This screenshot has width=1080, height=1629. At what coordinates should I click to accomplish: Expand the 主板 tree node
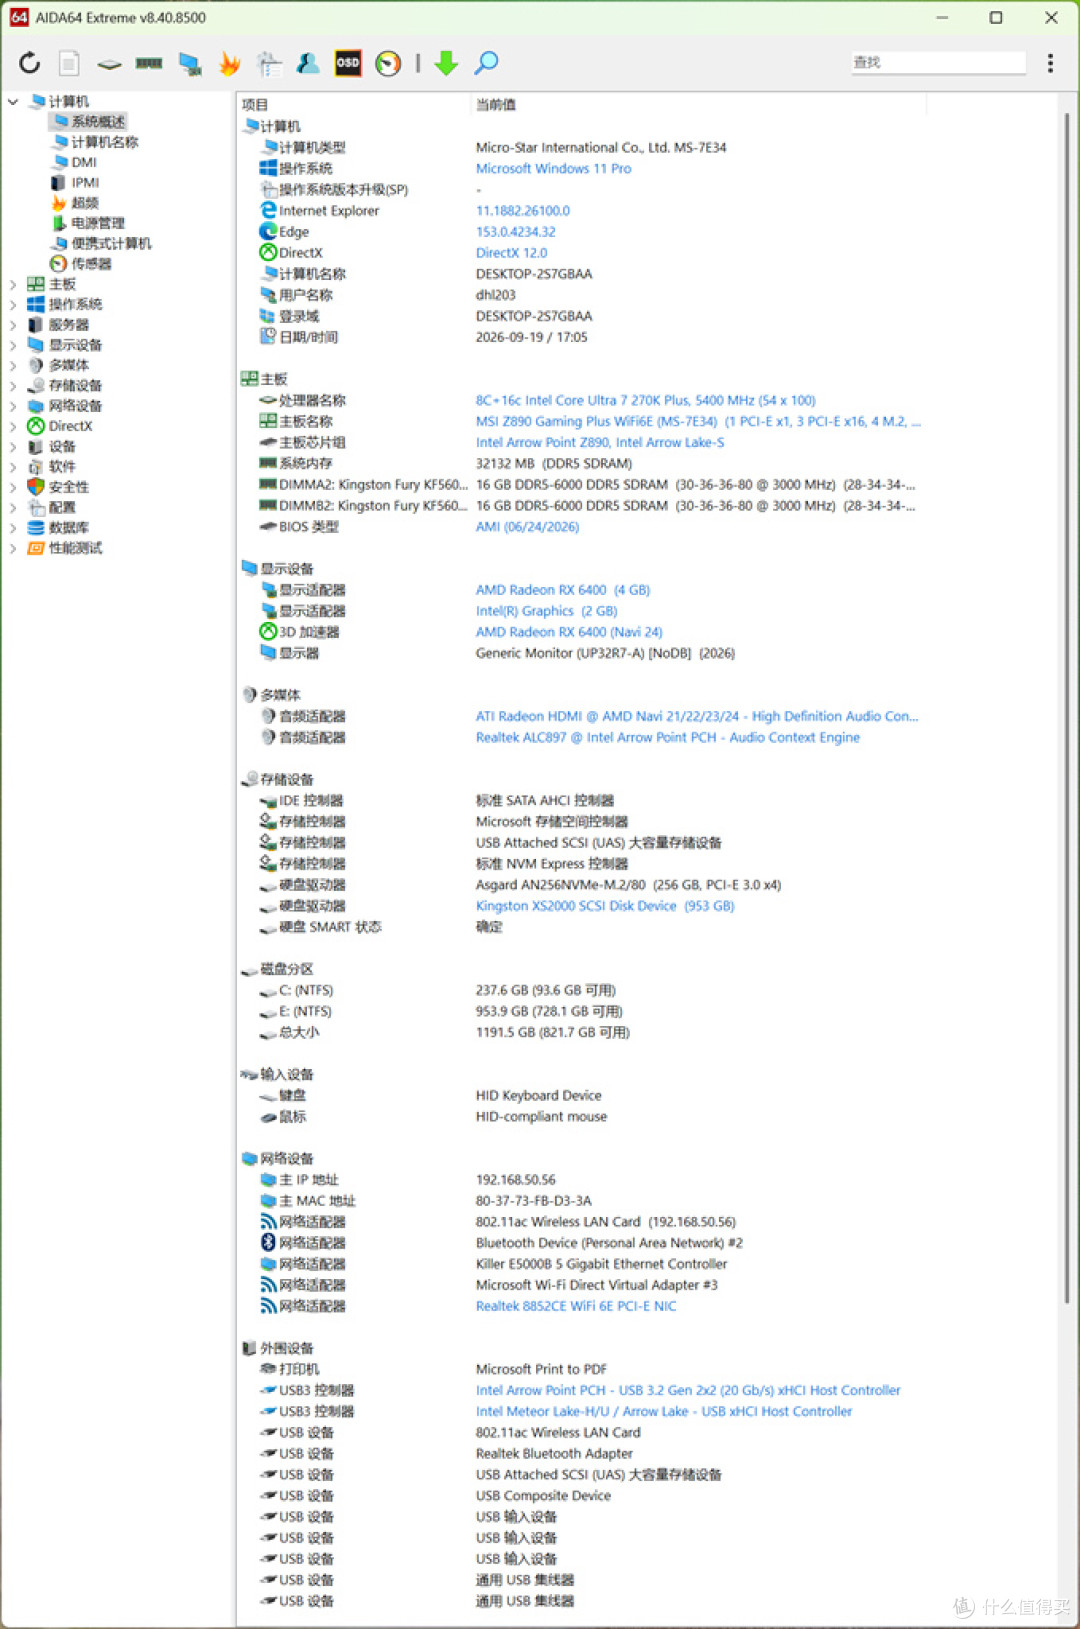13,284
